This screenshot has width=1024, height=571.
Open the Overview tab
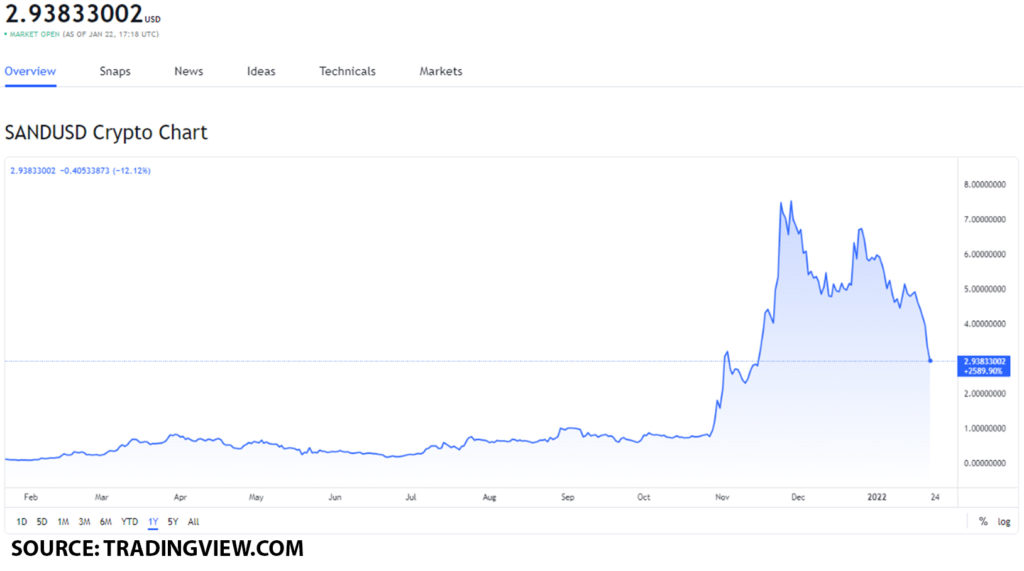30,71
